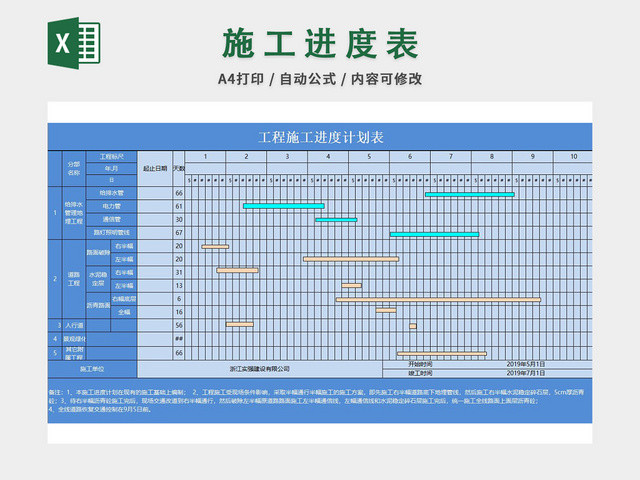Click the 水泥稳定层 sub-group cell
The height and width of the screenshot is (480, 640).
tap(98, 279)
